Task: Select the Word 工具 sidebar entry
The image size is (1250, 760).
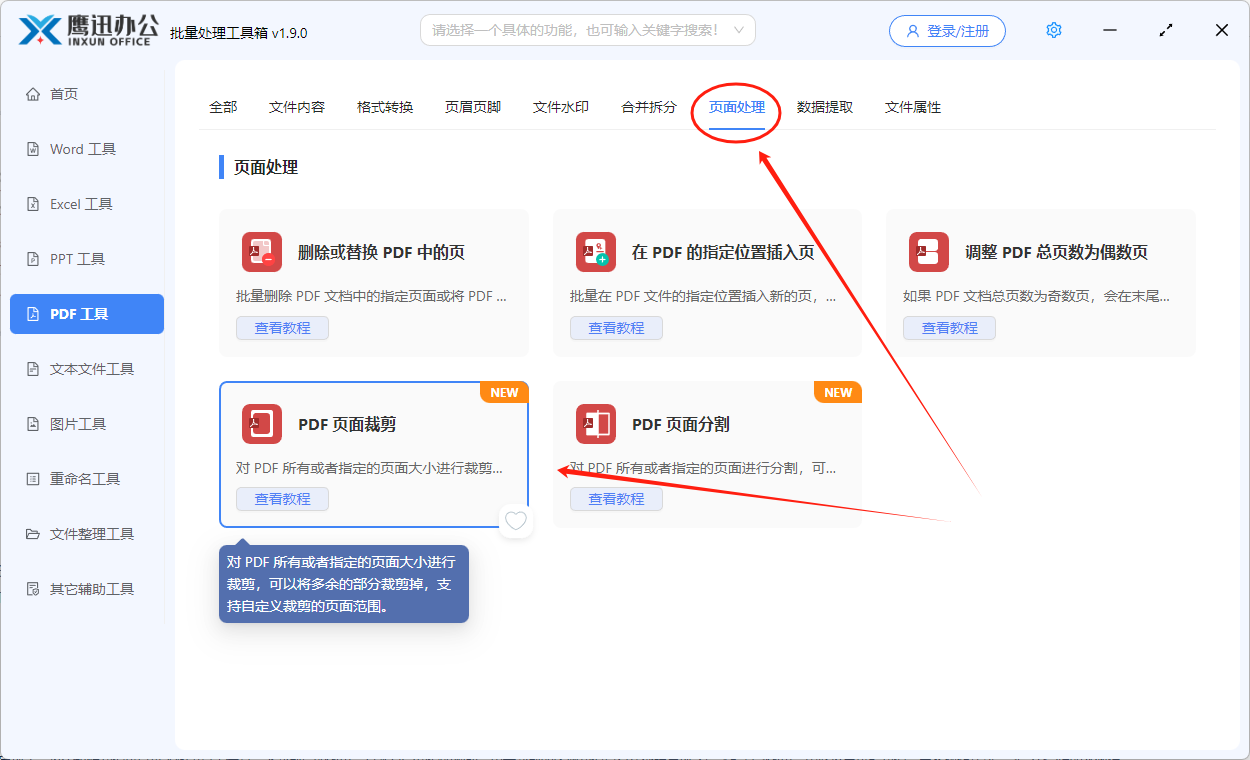Action: [87, 148]
